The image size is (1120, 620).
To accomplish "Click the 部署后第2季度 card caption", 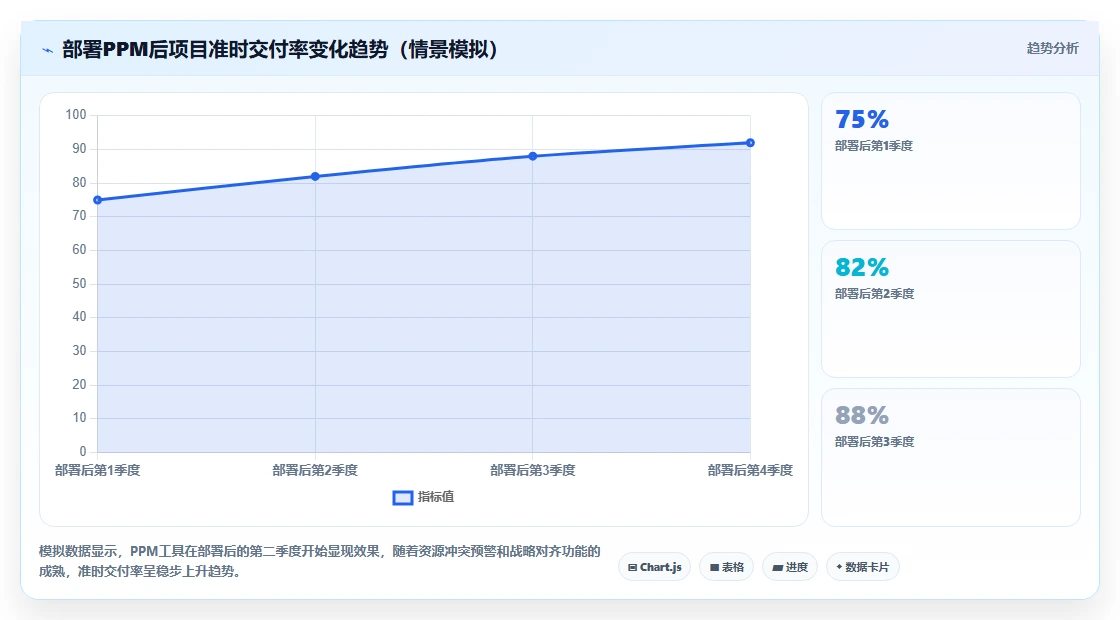I will [874, 294].
